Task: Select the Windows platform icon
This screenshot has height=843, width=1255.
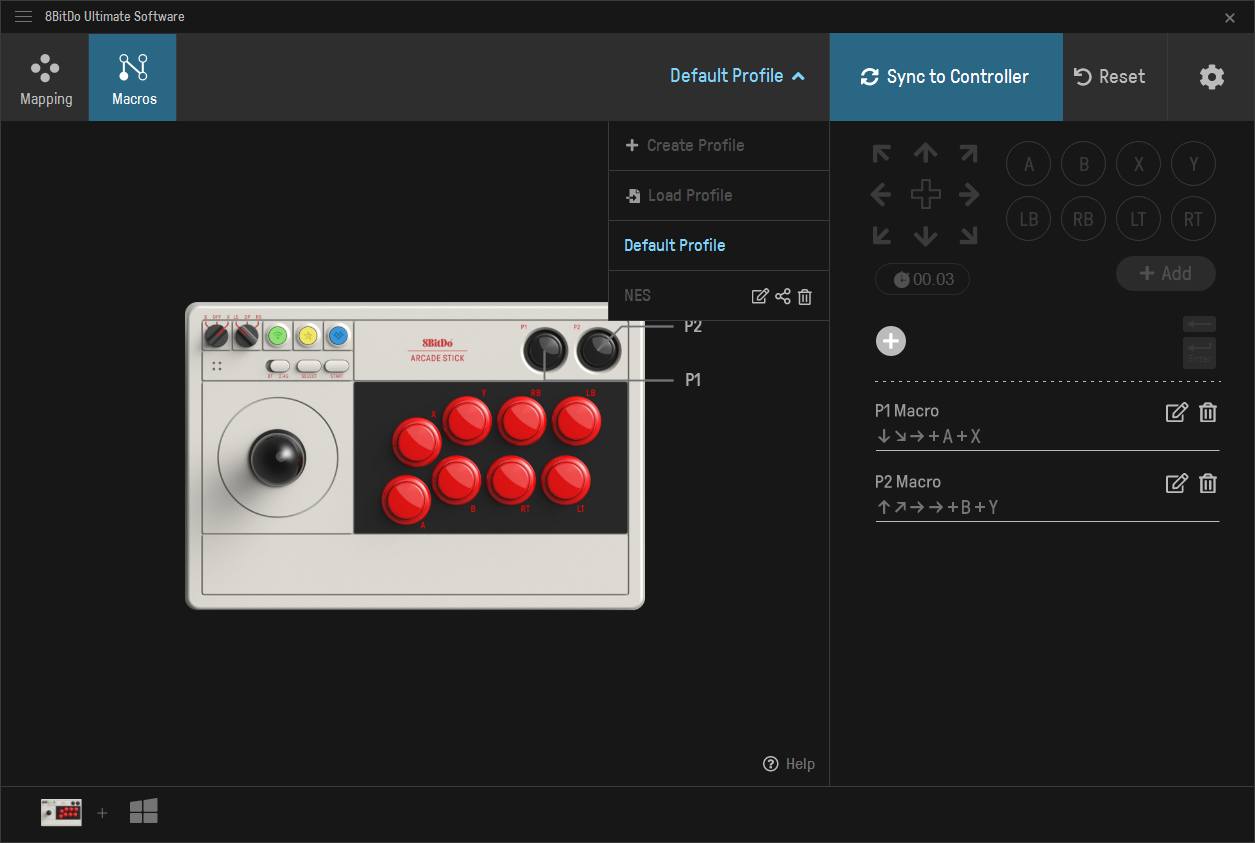Action: tap(144, 812)
